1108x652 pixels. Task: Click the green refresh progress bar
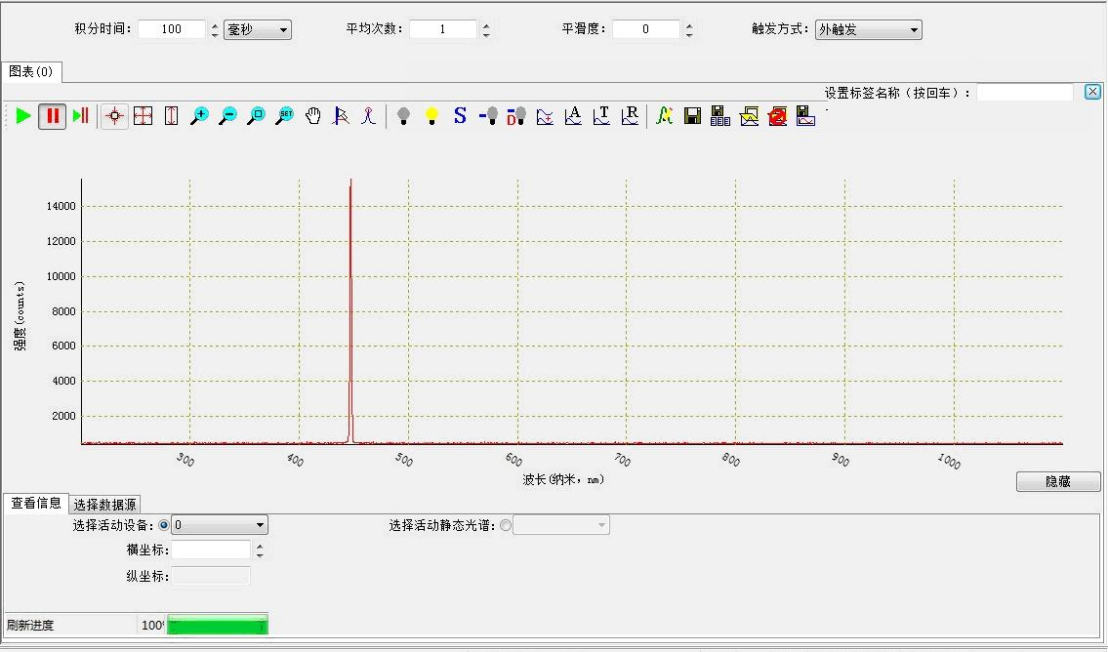pos(217,625)
